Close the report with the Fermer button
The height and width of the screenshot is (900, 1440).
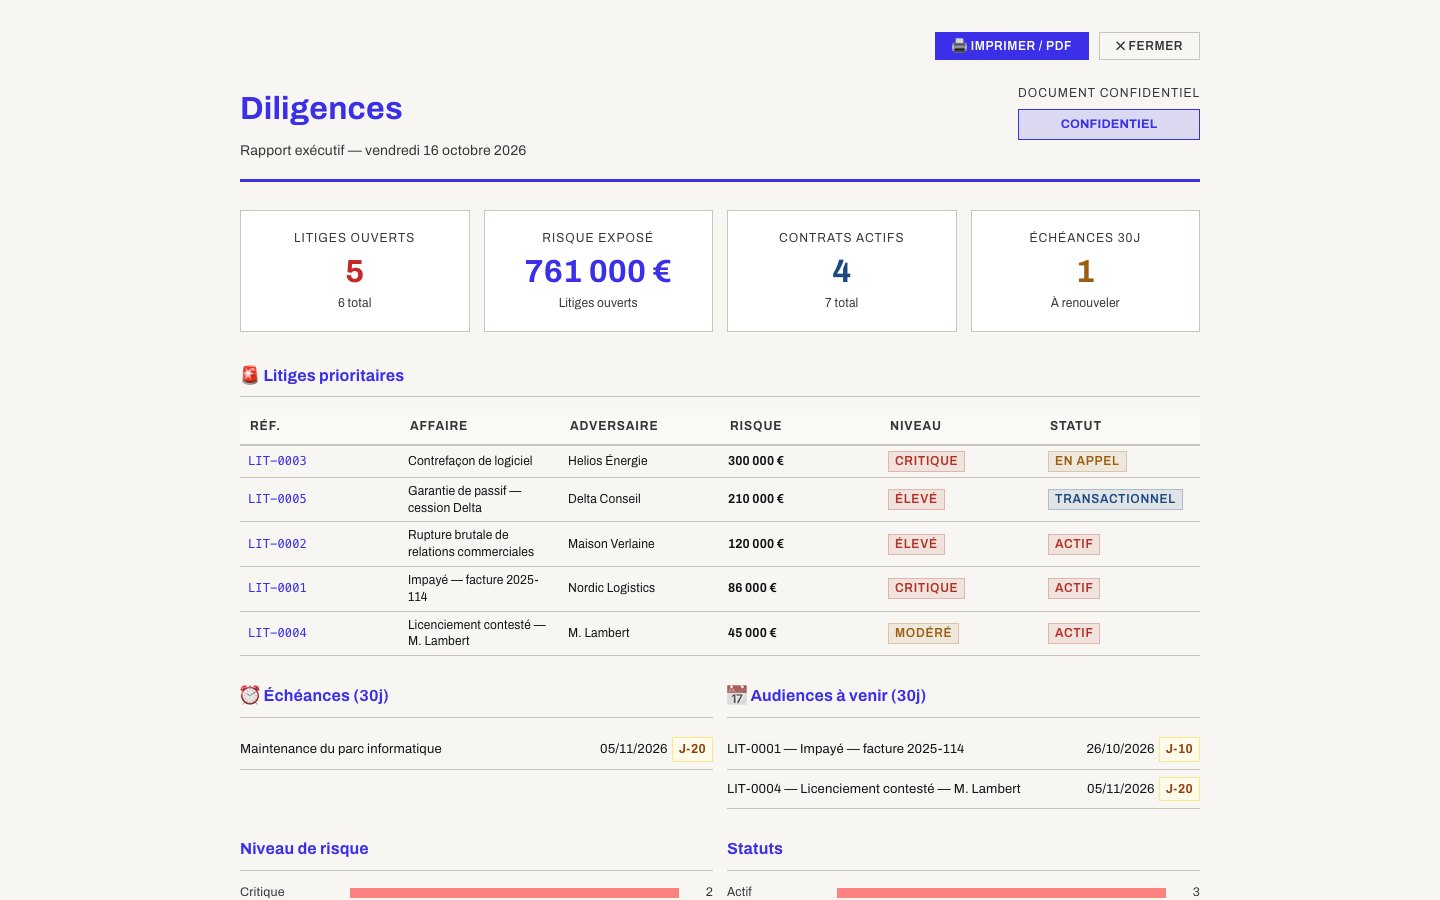point(1149,46)
